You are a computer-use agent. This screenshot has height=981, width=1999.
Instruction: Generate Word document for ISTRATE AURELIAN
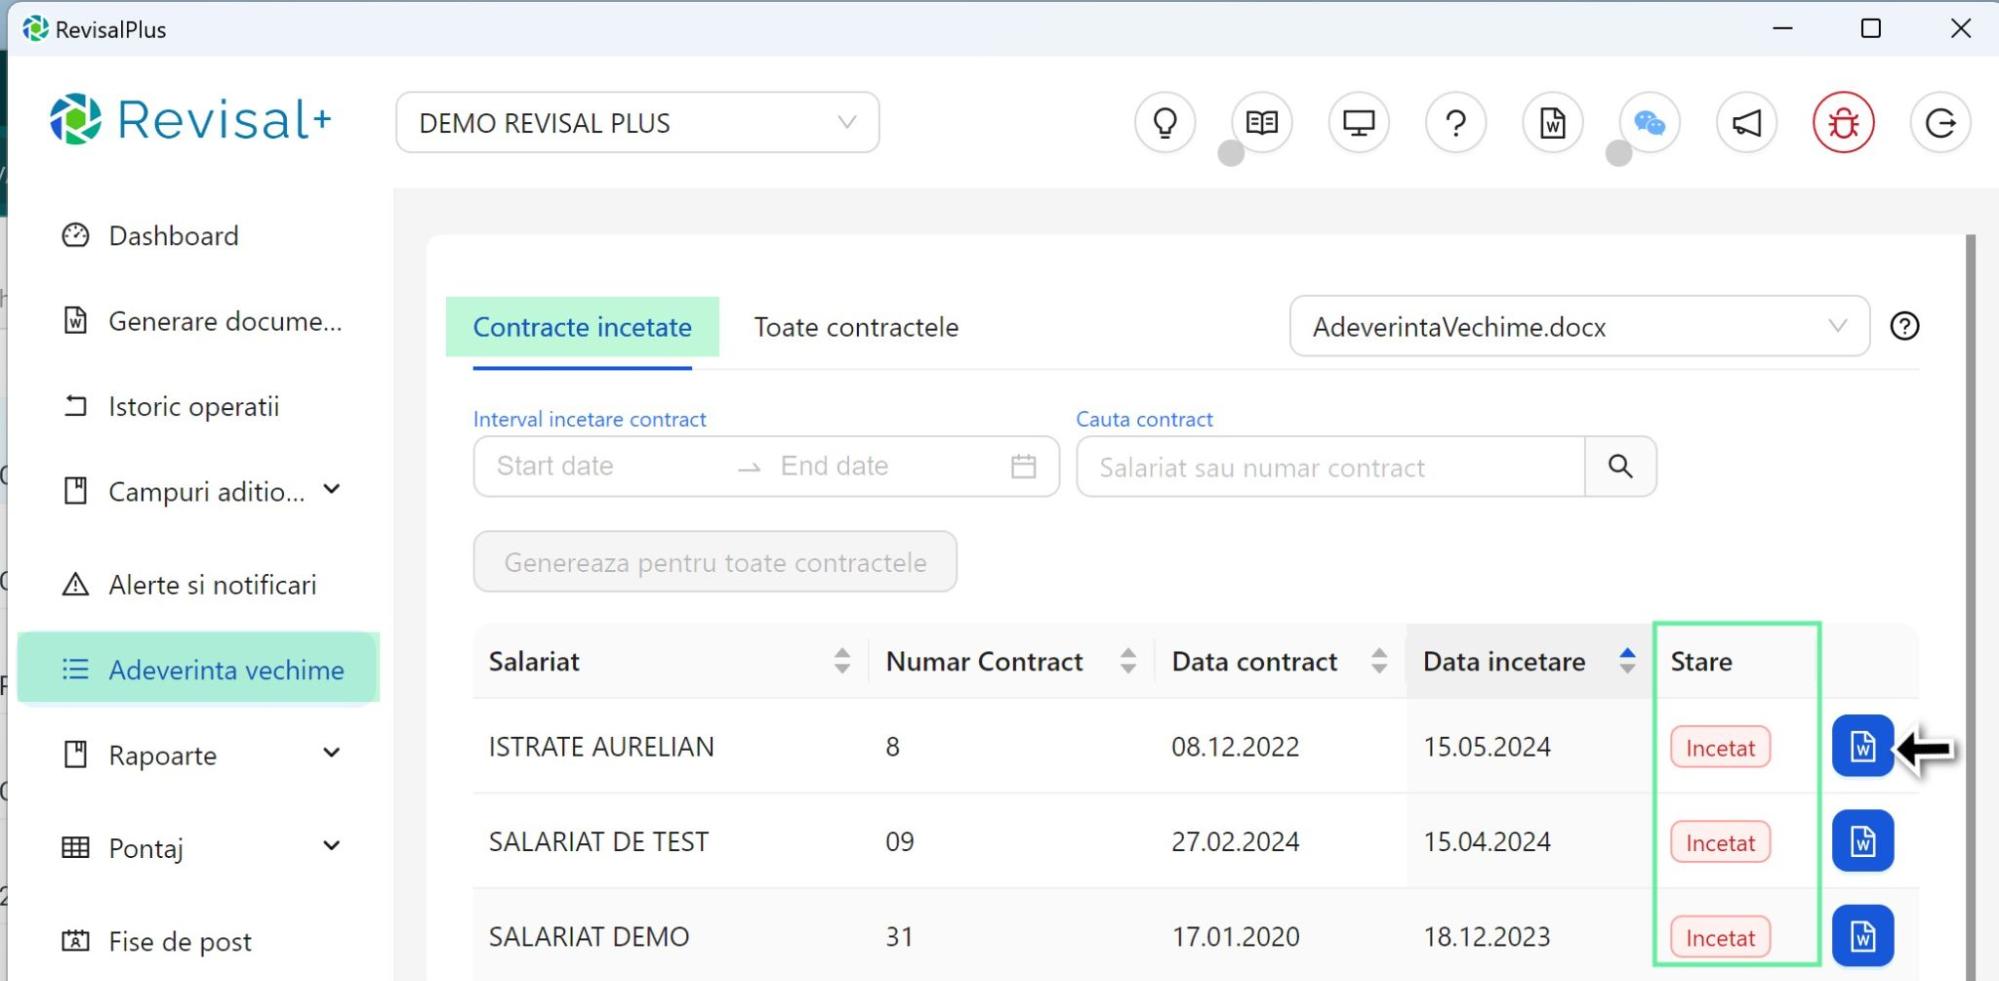(x=1862, y=746)
